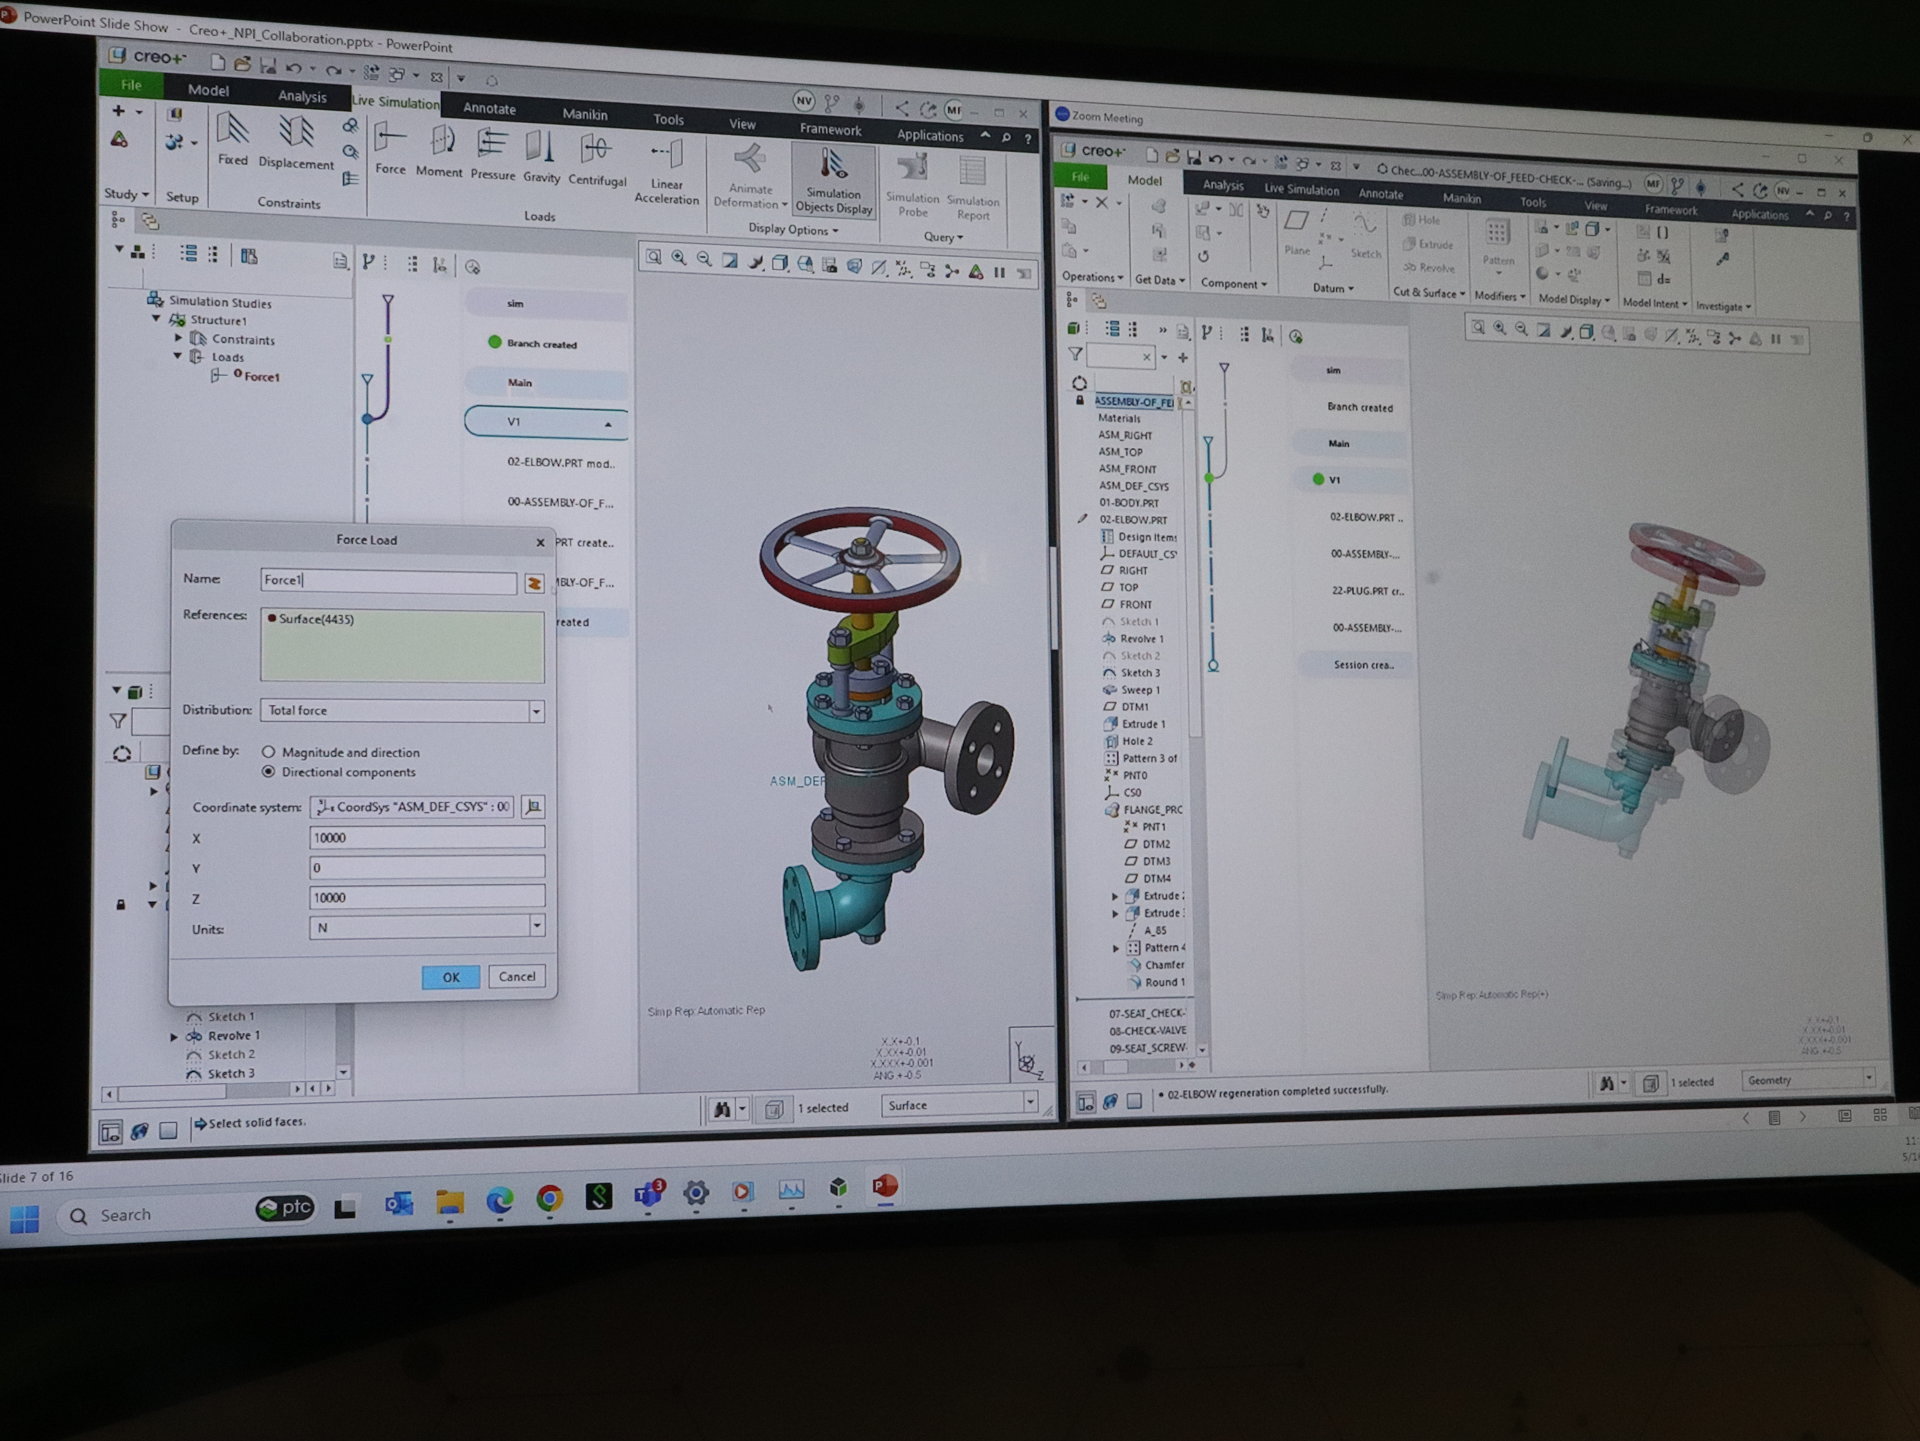The image size is (1920, 1441).
Task: Select the Branch created history entry, left window
Action: [x=541, y=344]
